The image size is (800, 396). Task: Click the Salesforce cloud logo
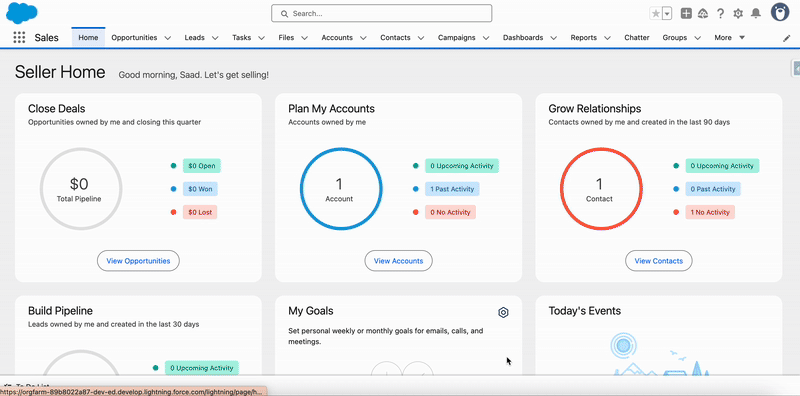click(x=21, y=13)
